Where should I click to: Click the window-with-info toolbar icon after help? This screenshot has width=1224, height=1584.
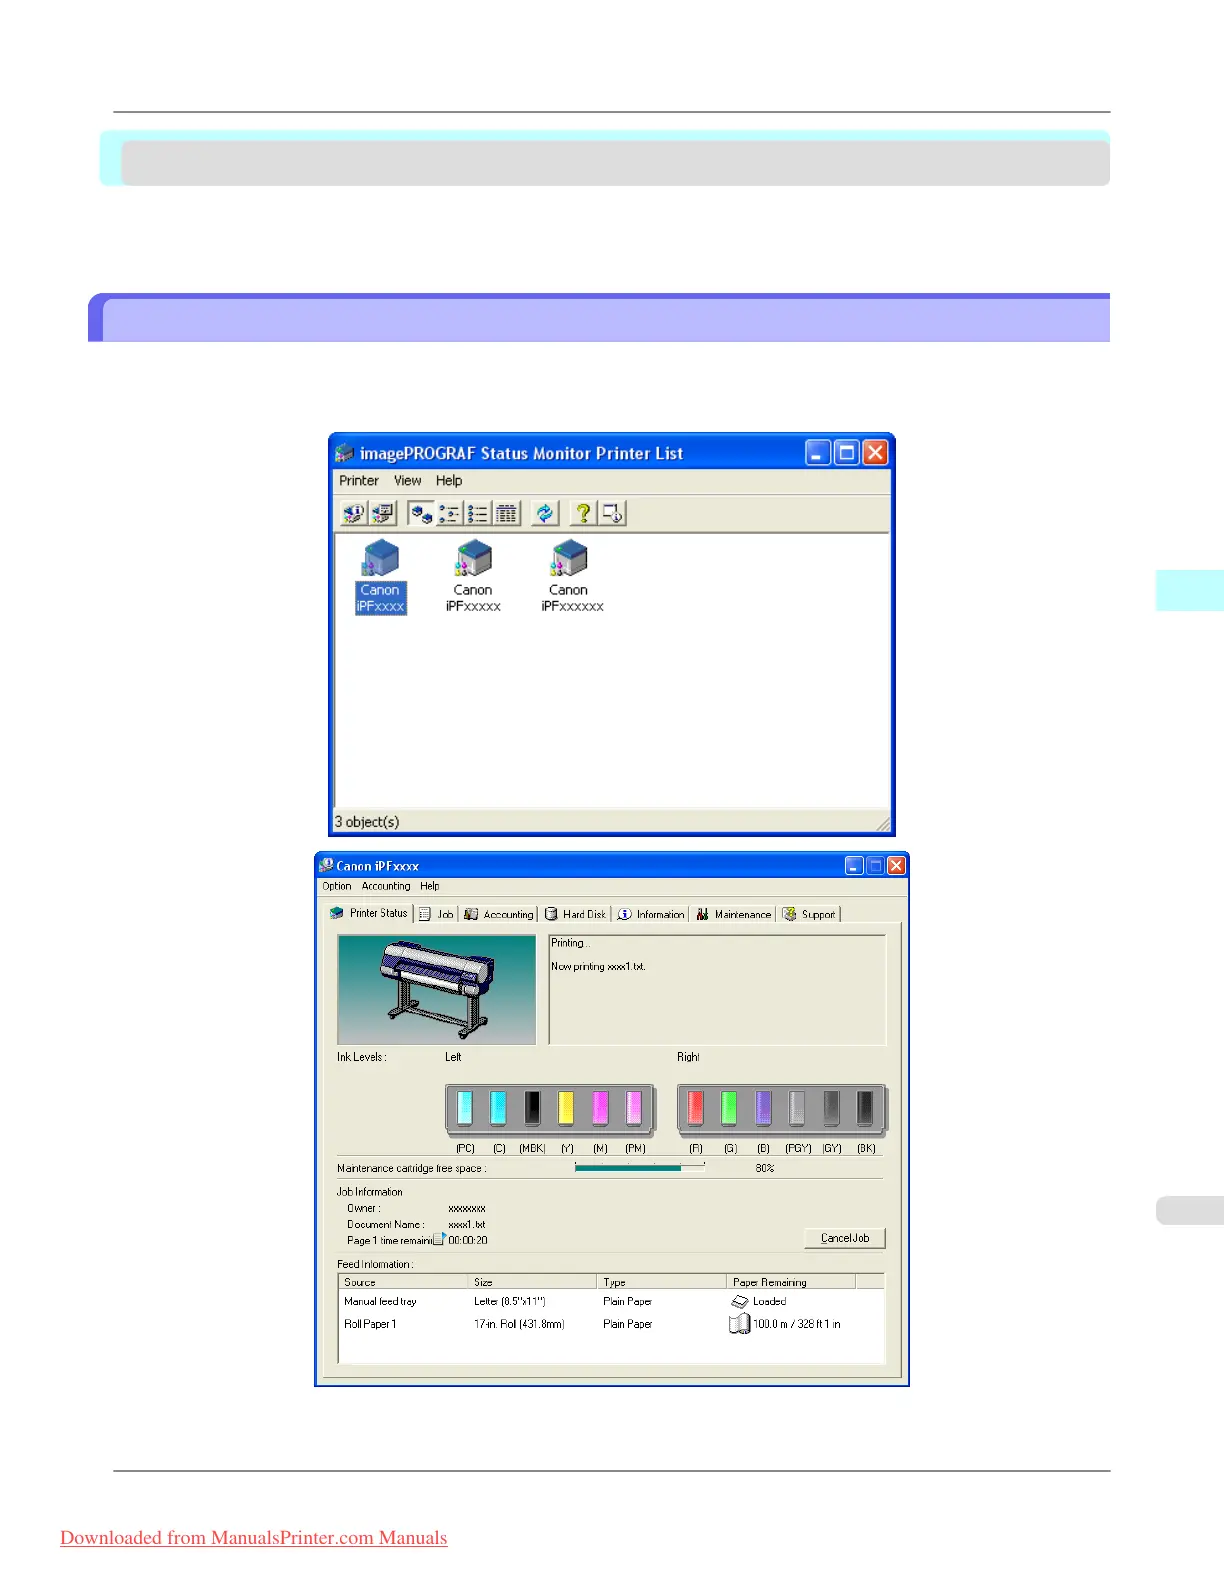612,513
